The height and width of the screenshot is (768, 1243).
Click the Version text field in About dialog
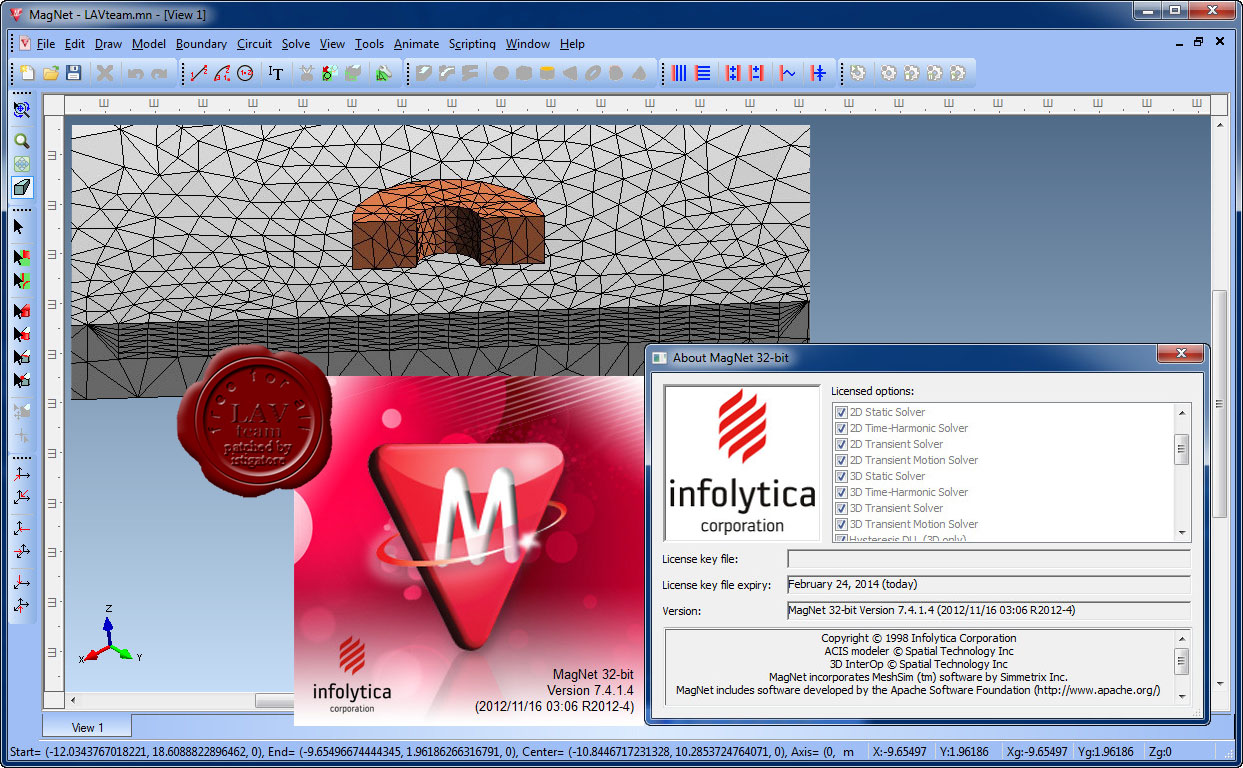click(x=989, y=610)
